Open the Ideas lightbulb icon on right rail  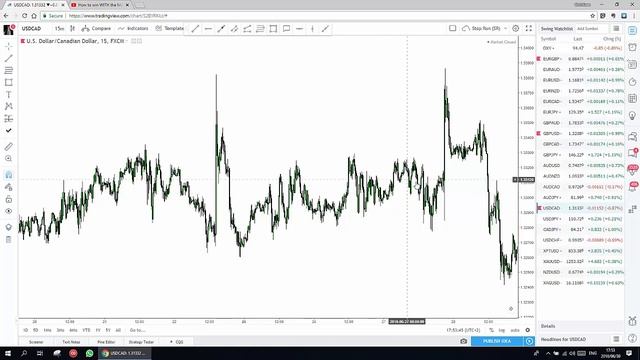pos(633,116)
